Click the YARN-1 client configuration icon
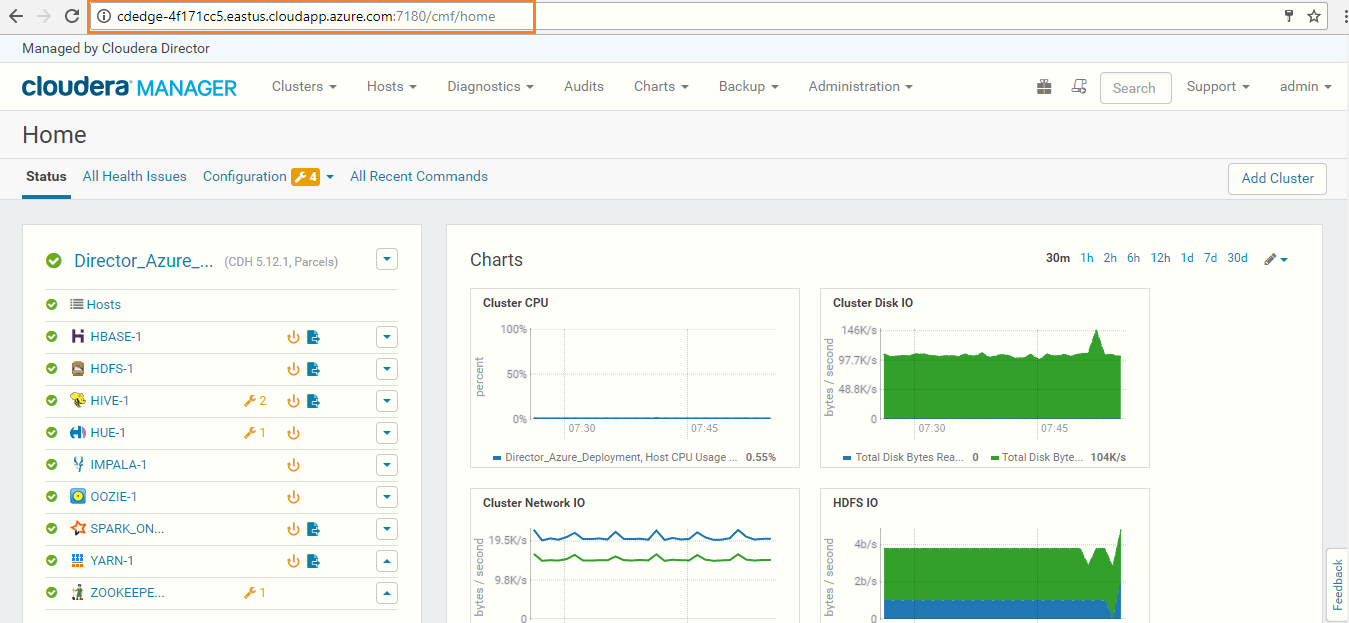 [x=313, y=561]
